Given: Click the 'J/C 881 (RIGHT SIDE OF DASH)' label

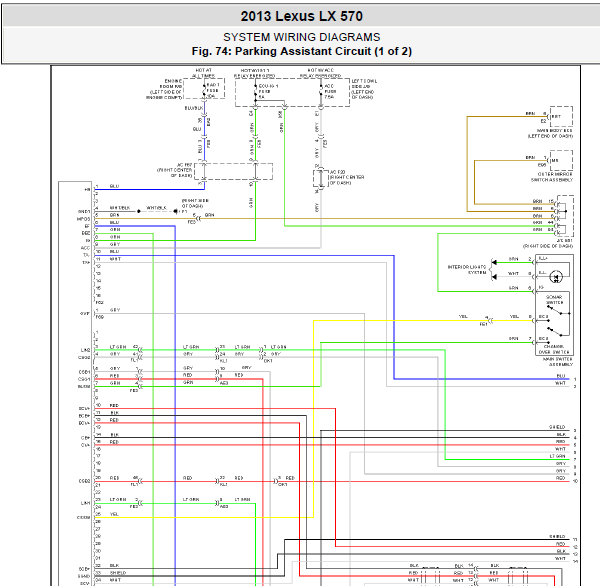Looking at the screenshot, I should [548, 243].
